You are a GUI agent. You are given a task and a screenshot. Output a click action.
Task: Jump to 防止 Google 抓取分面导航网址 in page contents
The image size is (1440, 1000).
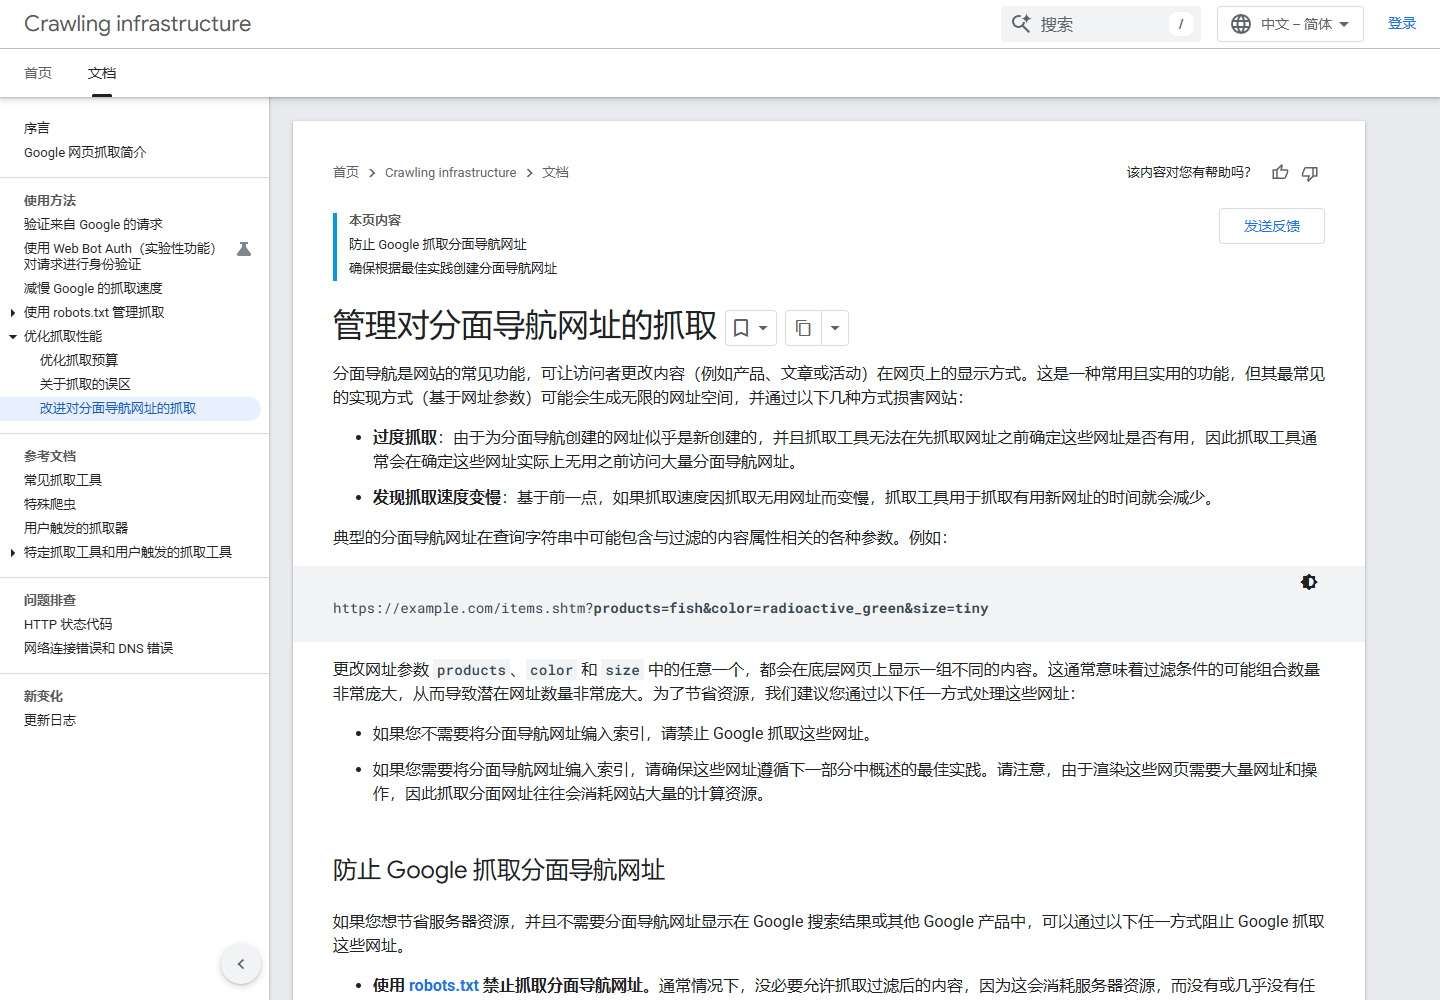[x=438, y=245]
